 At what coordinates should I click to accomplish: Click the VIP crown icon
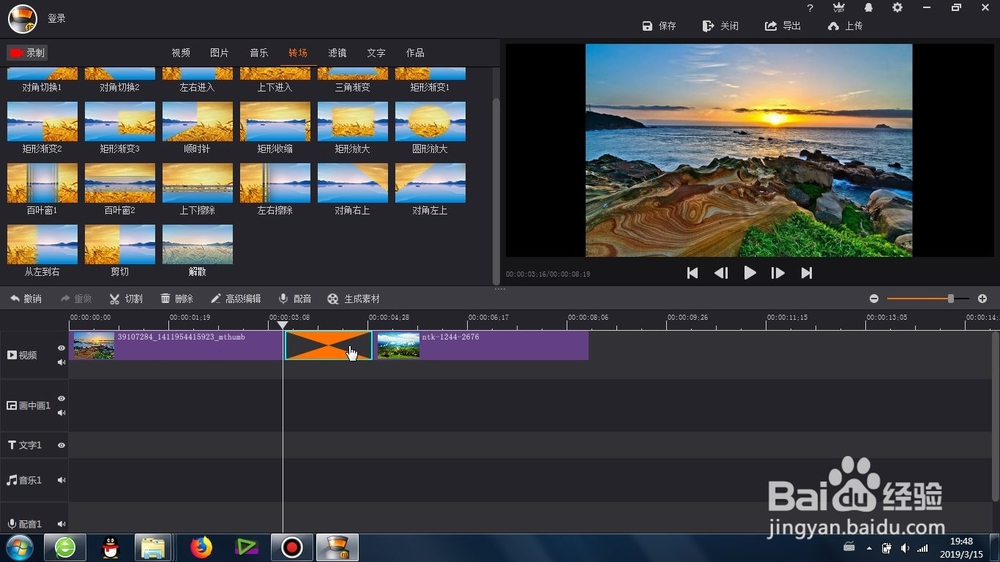[839, 8]
